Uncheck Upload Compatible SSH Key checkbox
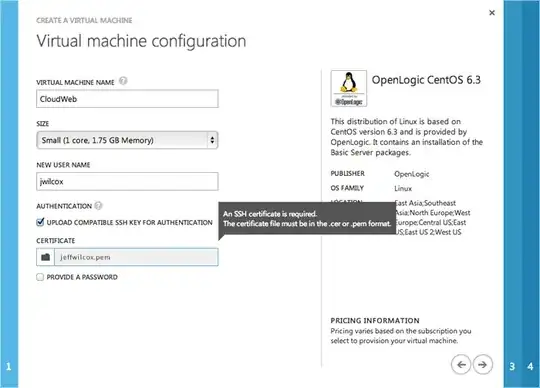Image resolution: width=540 pixels, height=388 pixels. coord(40,222)
